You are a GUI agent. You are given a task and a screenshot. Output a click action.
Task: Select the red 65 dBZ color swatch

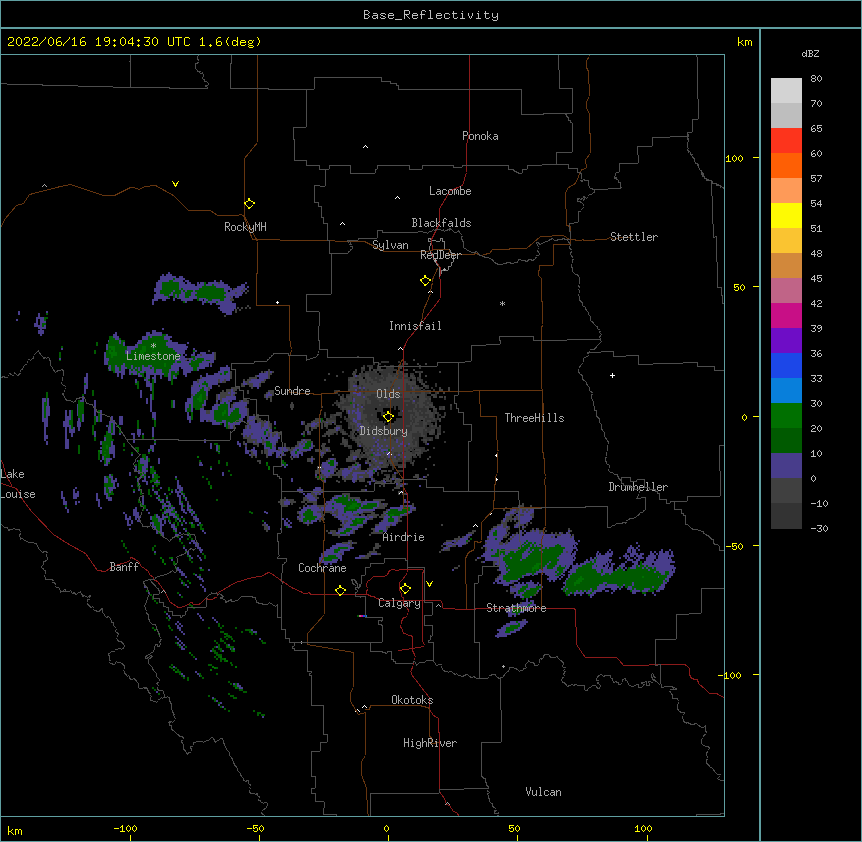[786, 140]
